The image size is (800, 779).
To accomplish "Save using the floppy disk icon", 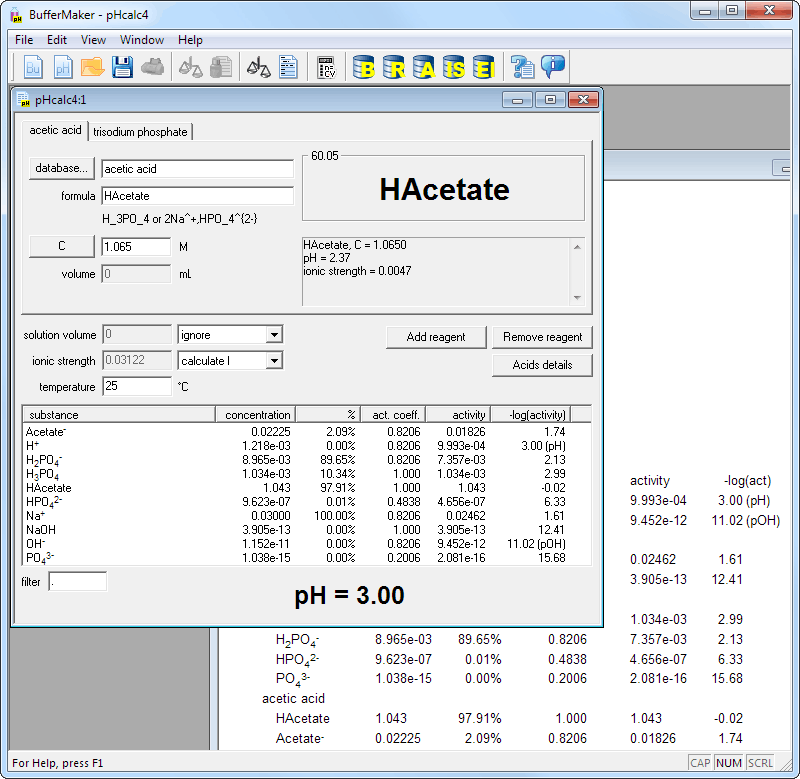I will [122, 67].
